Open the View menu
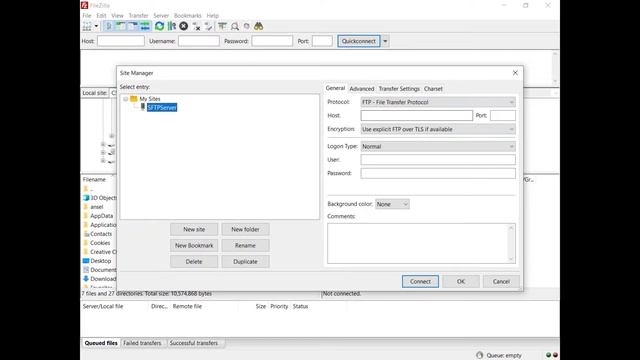Image resolution: width=640 pixels, height=360 pixels. click(x=117, y=16)
